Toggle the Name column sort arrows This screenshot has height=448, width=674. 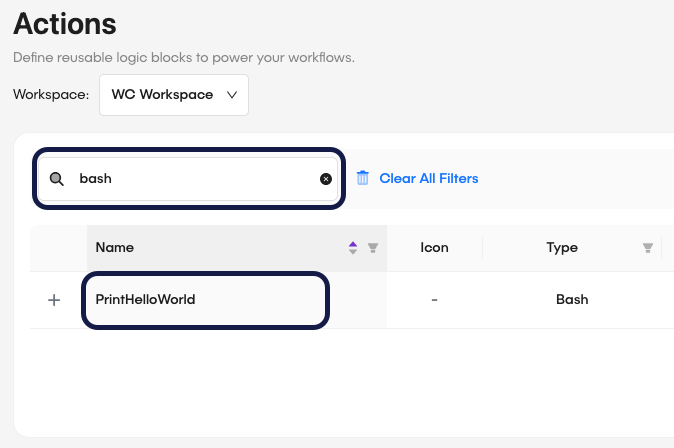click(x=353, y=248)
